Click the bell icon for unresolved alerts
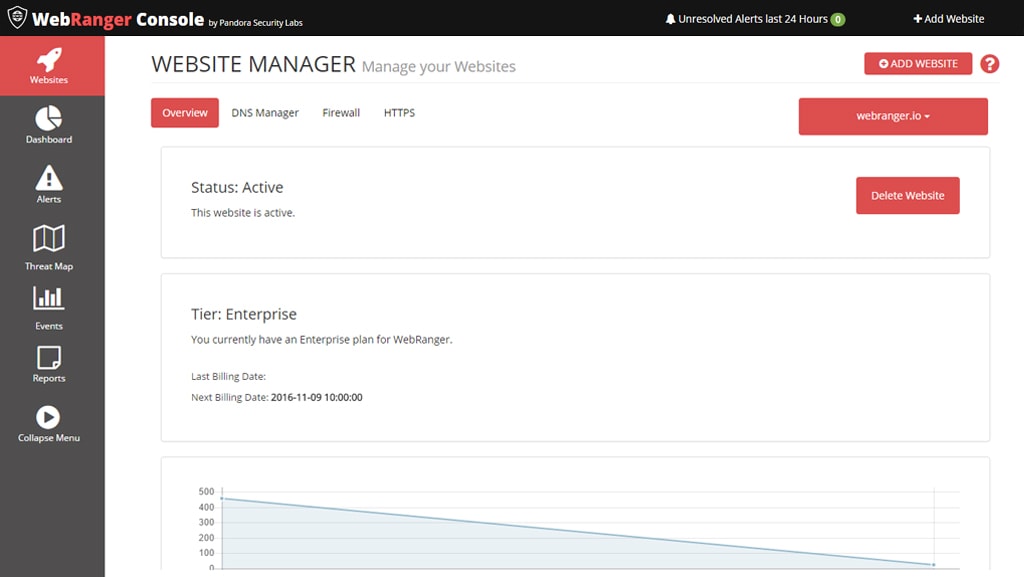Screen dimensions: 1024x577 pyautogui.click(x=670, y=19)
